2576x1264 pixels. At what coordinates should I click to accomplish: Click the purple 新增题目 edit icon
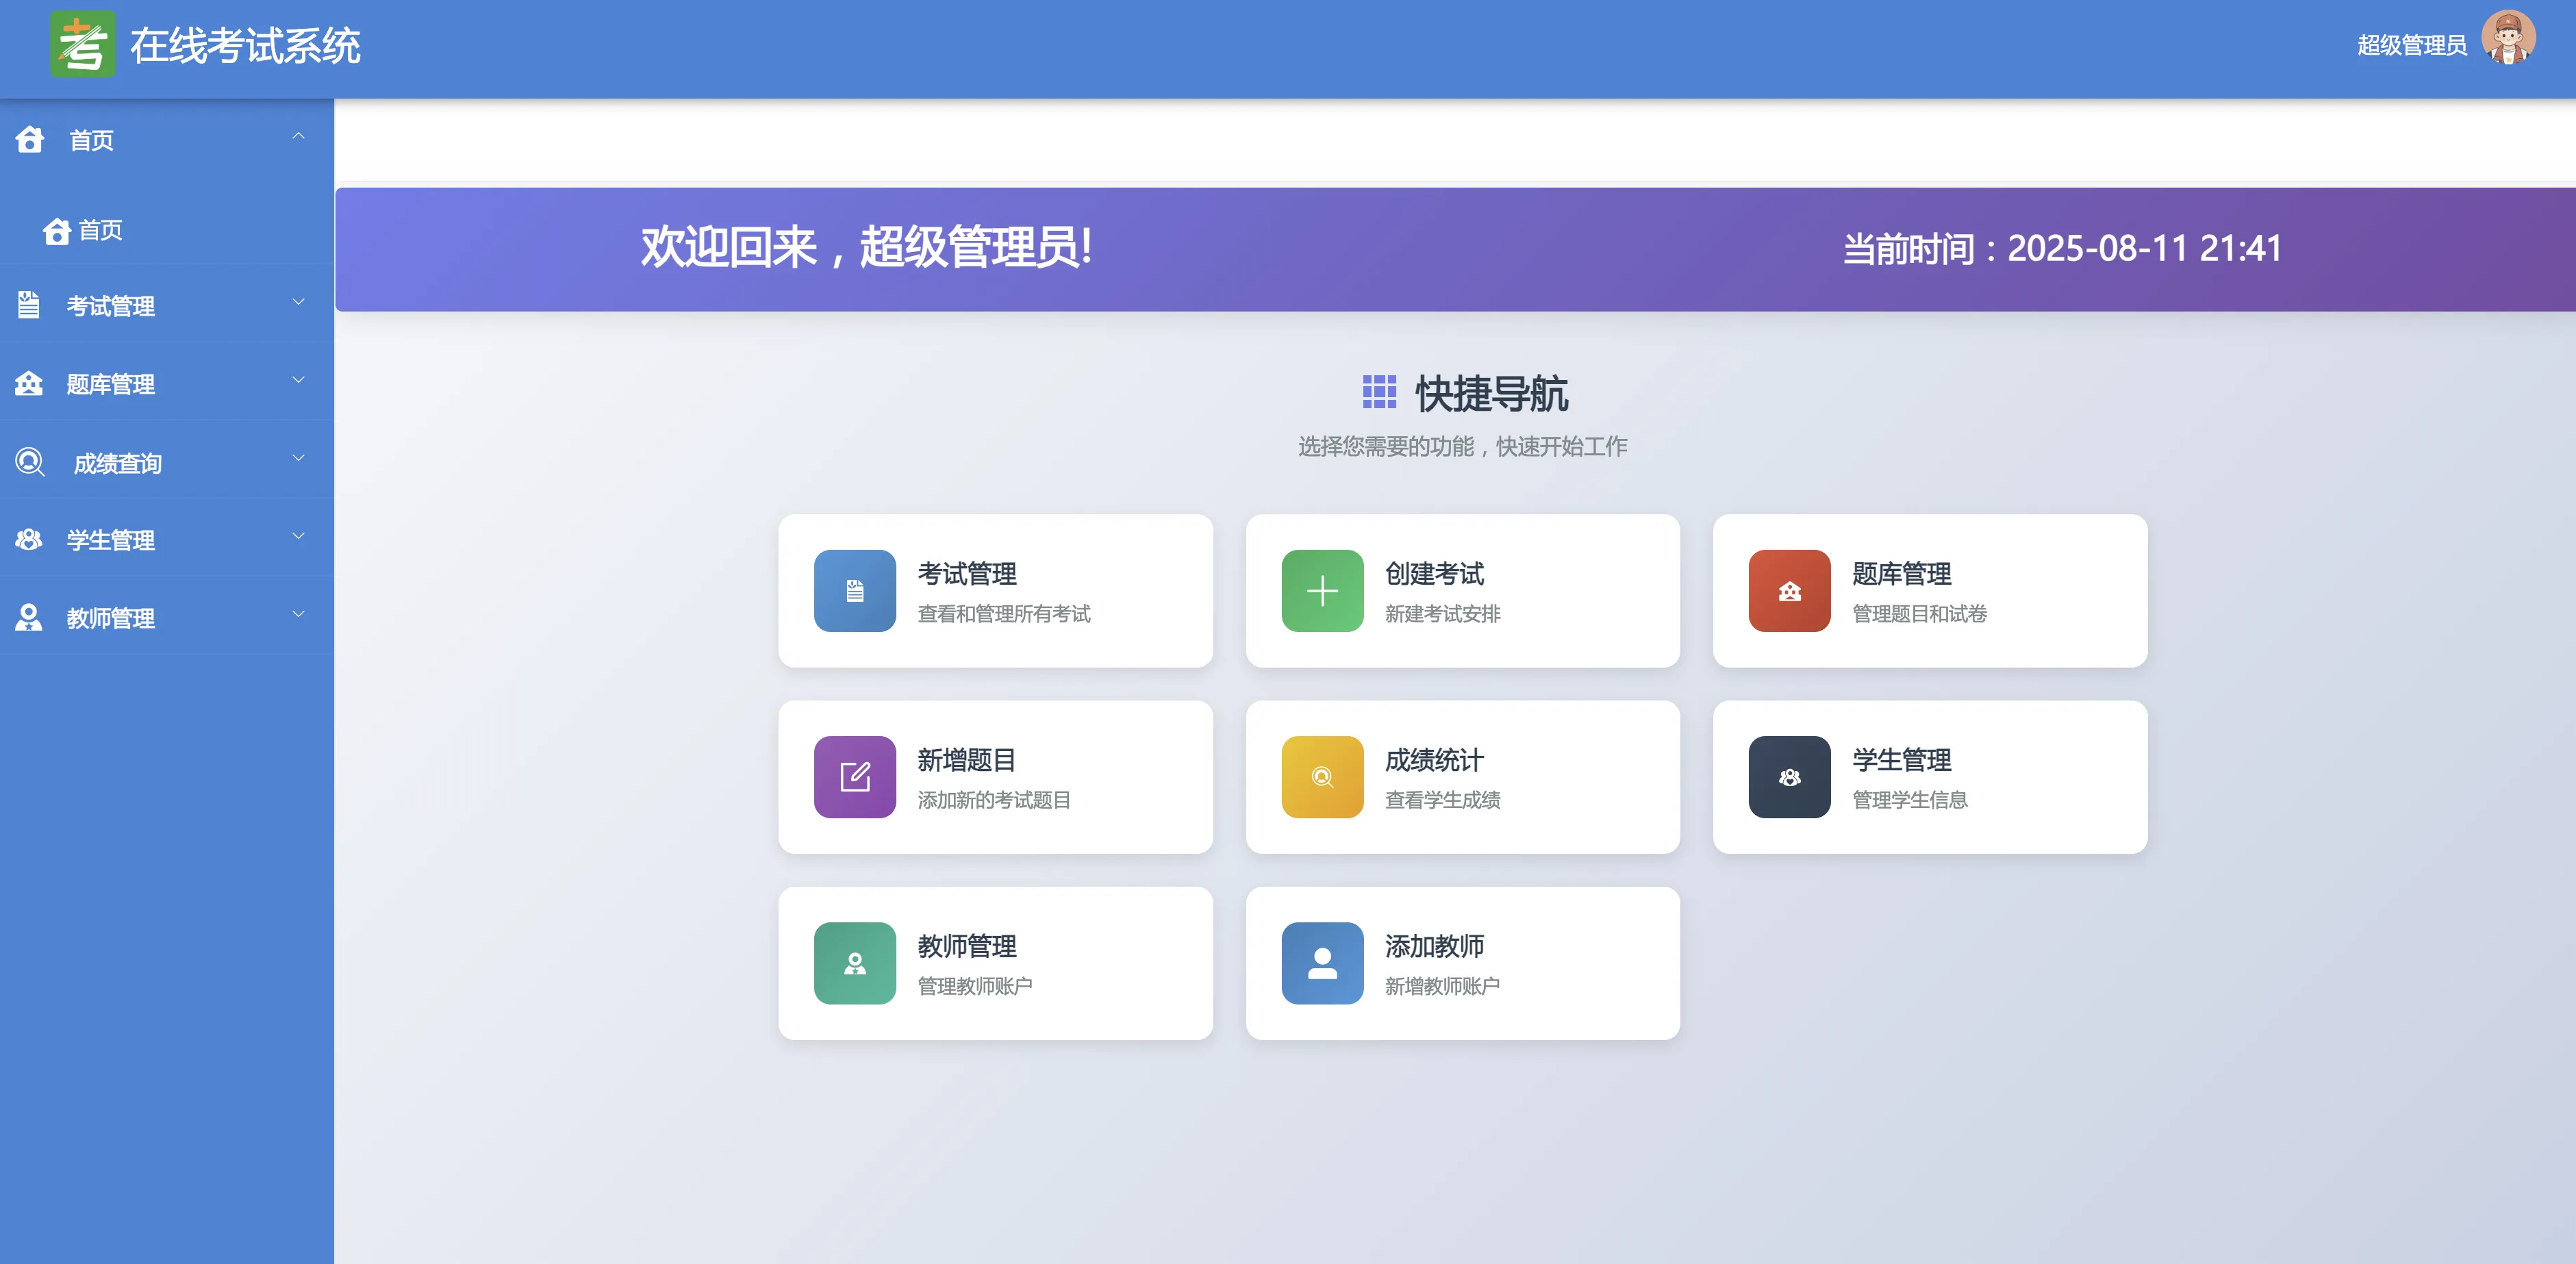(854, 776)
